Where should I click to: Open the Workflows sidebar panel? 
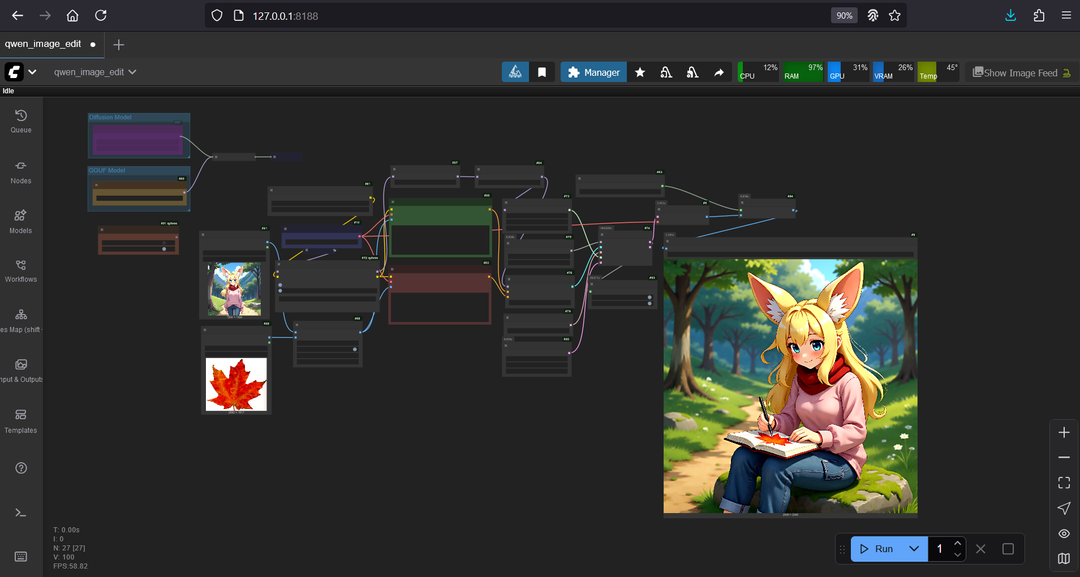coord(21,270)
